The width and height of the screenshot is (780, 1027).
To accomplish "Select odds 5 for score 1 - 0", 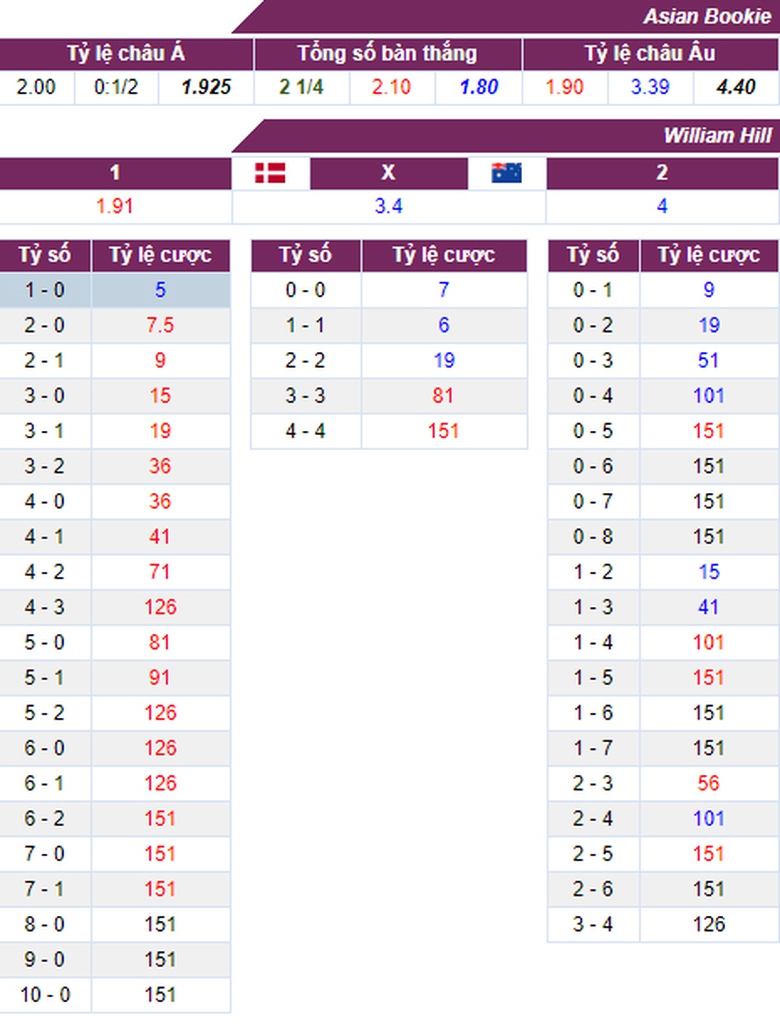I will pos(160,290).
